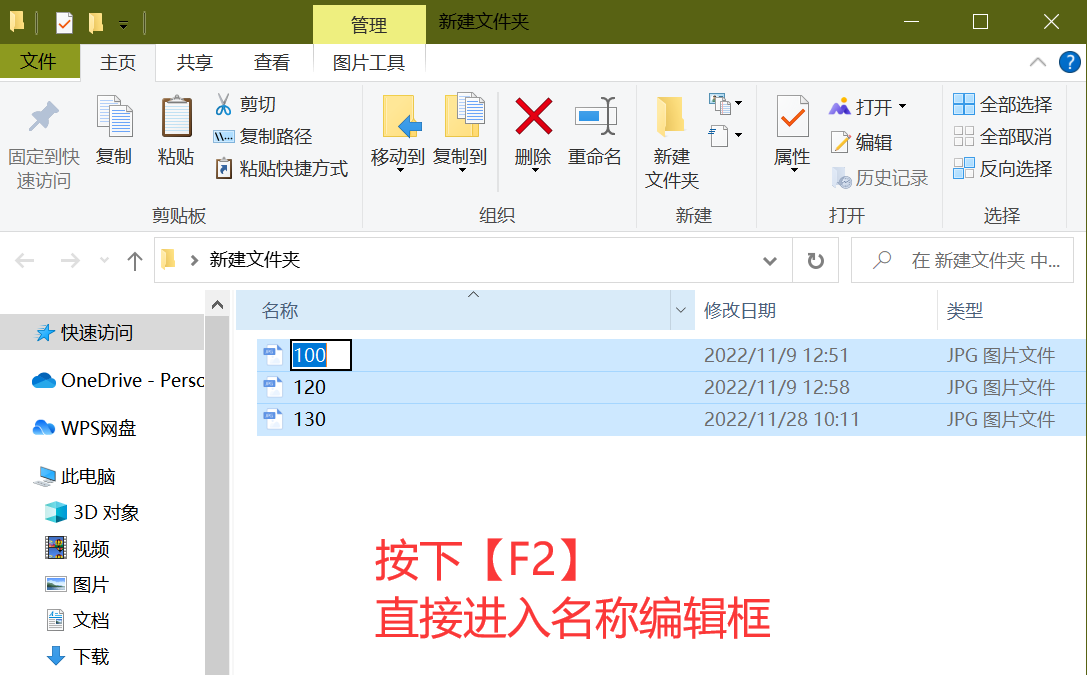The height and width of the screenshot is (675, 1087).
Task: Click the red Delete X icon
Action: [533, 117]
